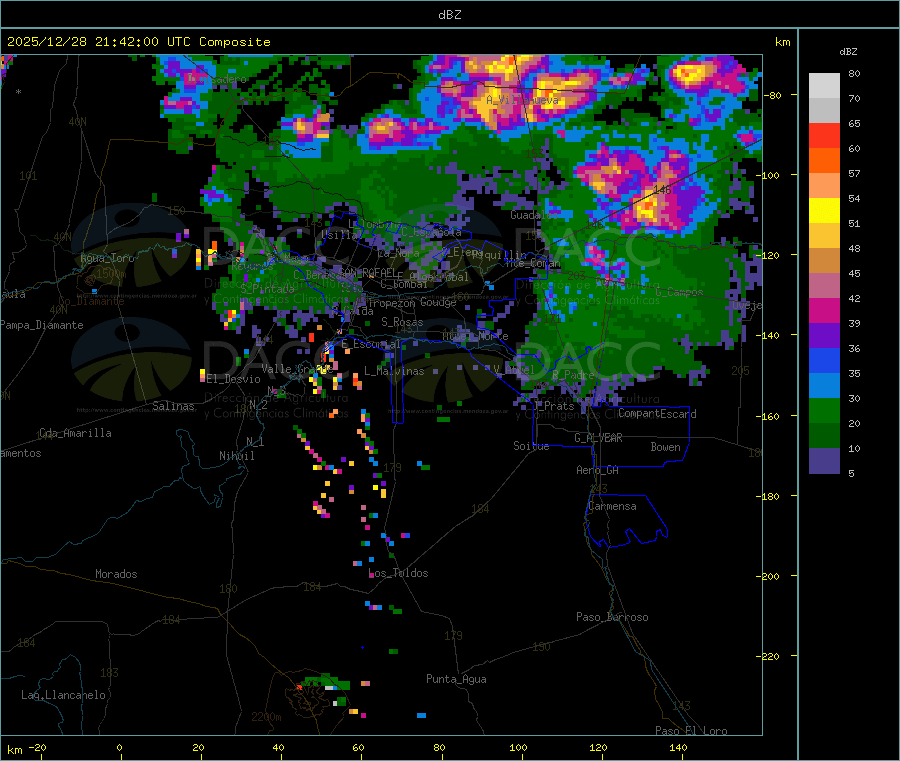Click the 'km' label at the bottom-left axis
This screenshot has width=900, height=761.
[14, 750]
